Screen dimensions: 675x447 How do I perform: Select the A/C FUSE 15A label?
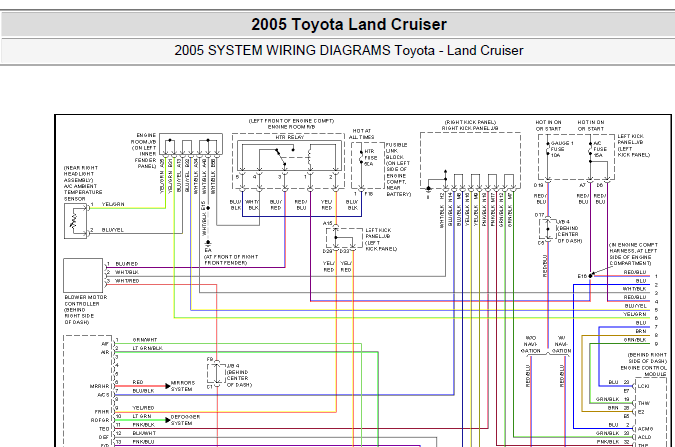(x=600, y=149)
